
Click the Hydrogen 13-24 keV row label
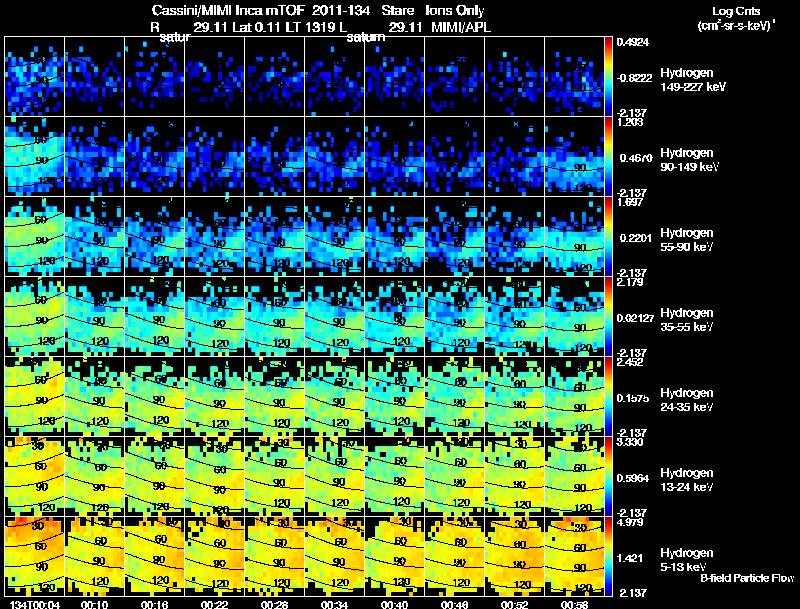tap(687, 479)
